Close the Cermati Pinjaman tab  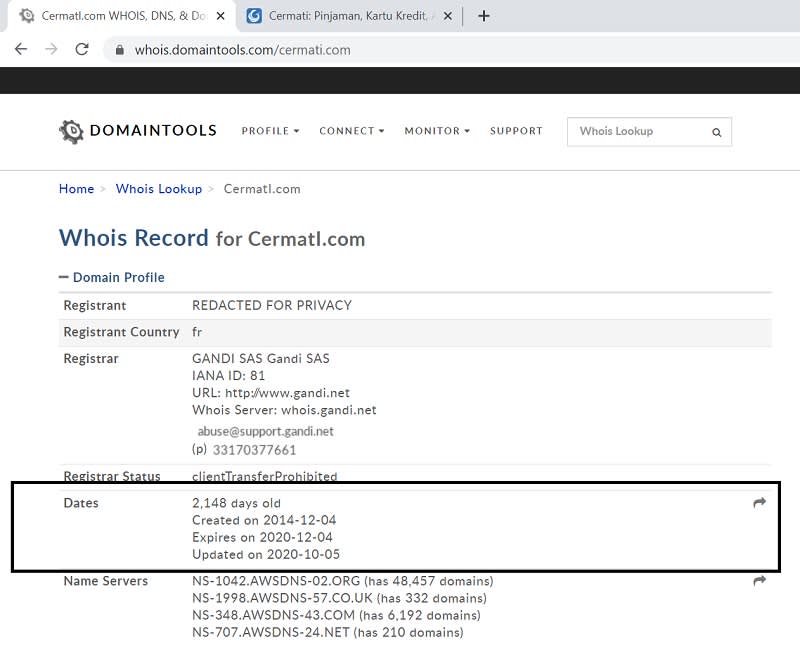(x=447, y=16)
